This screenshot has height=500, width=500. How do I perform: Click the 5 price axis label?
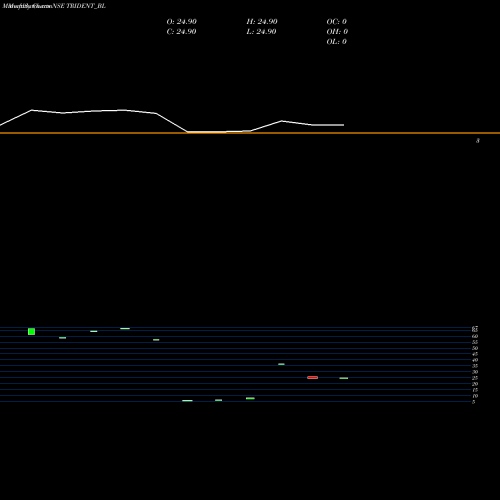point(473,402)
